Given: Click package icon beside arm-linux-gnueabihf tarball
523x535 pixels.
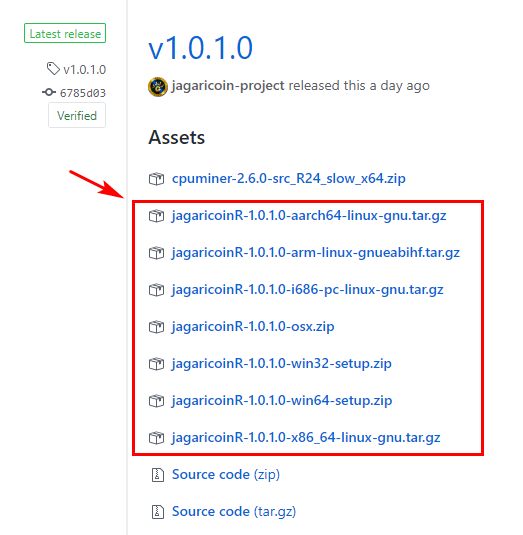Looking at the screenshot, I should coord(156,253).
